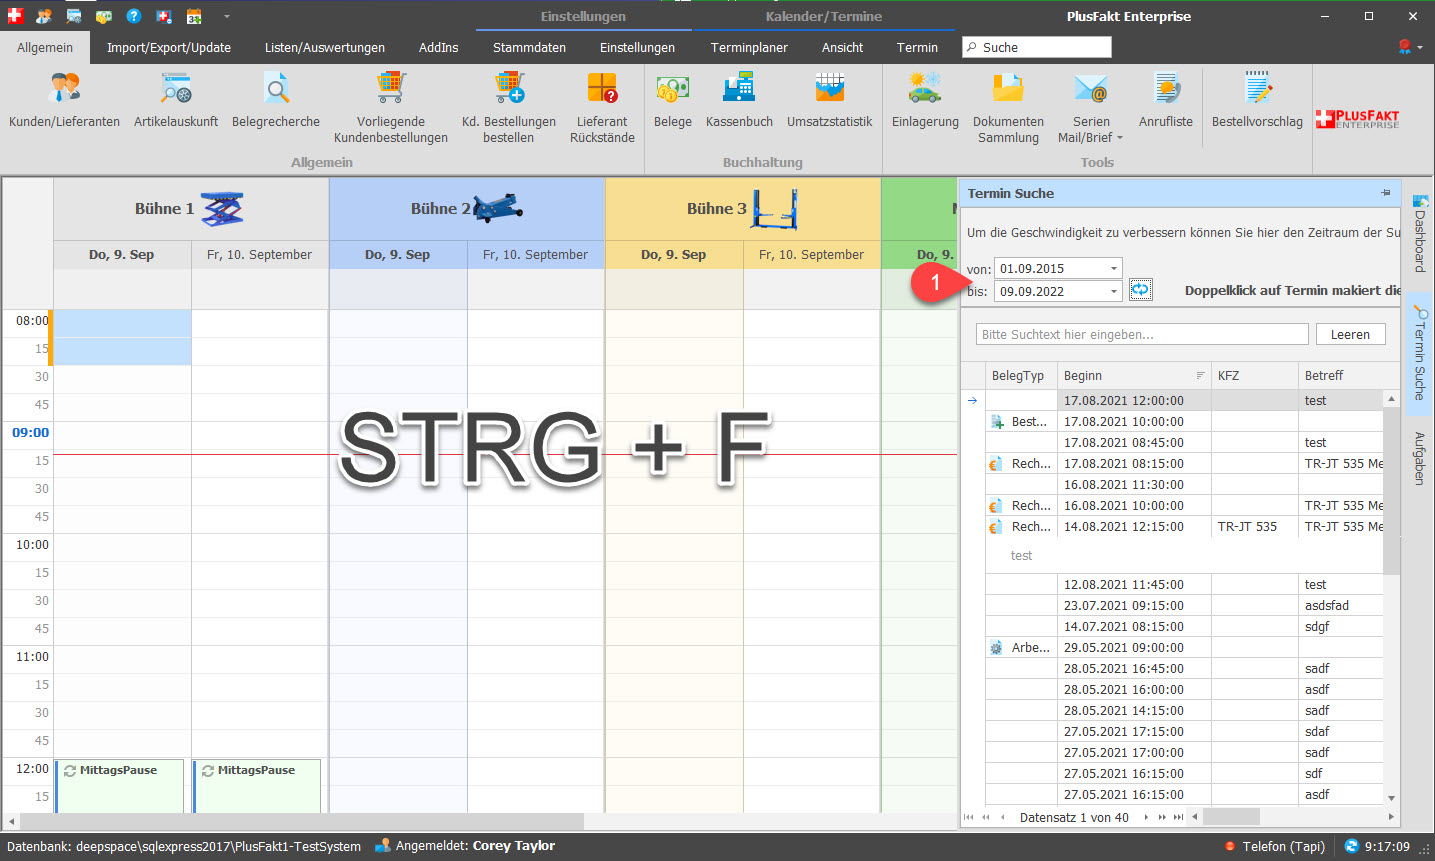The image size is (1435, 861).
Task: Open Dokumenten Sammlung
Action: click(1008, 108)
